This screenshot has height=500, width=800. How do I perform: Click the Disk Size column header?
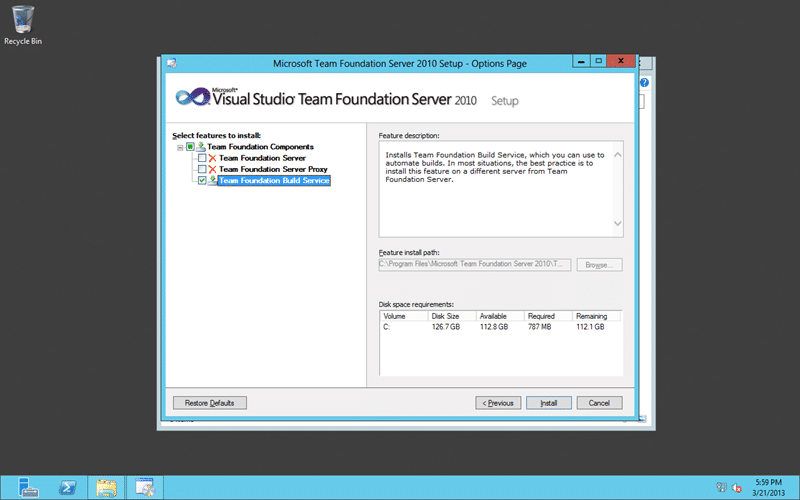pos(452,316)
